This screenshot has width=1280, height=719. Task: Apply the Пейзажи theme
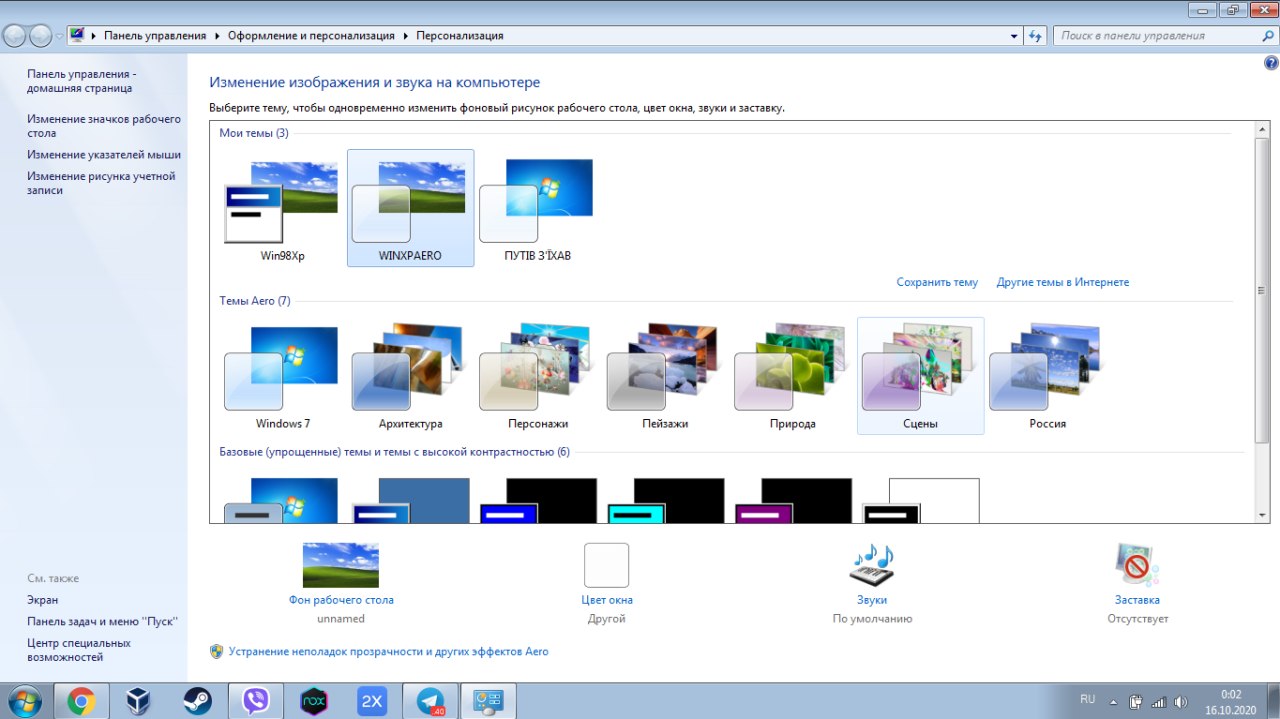665,376
